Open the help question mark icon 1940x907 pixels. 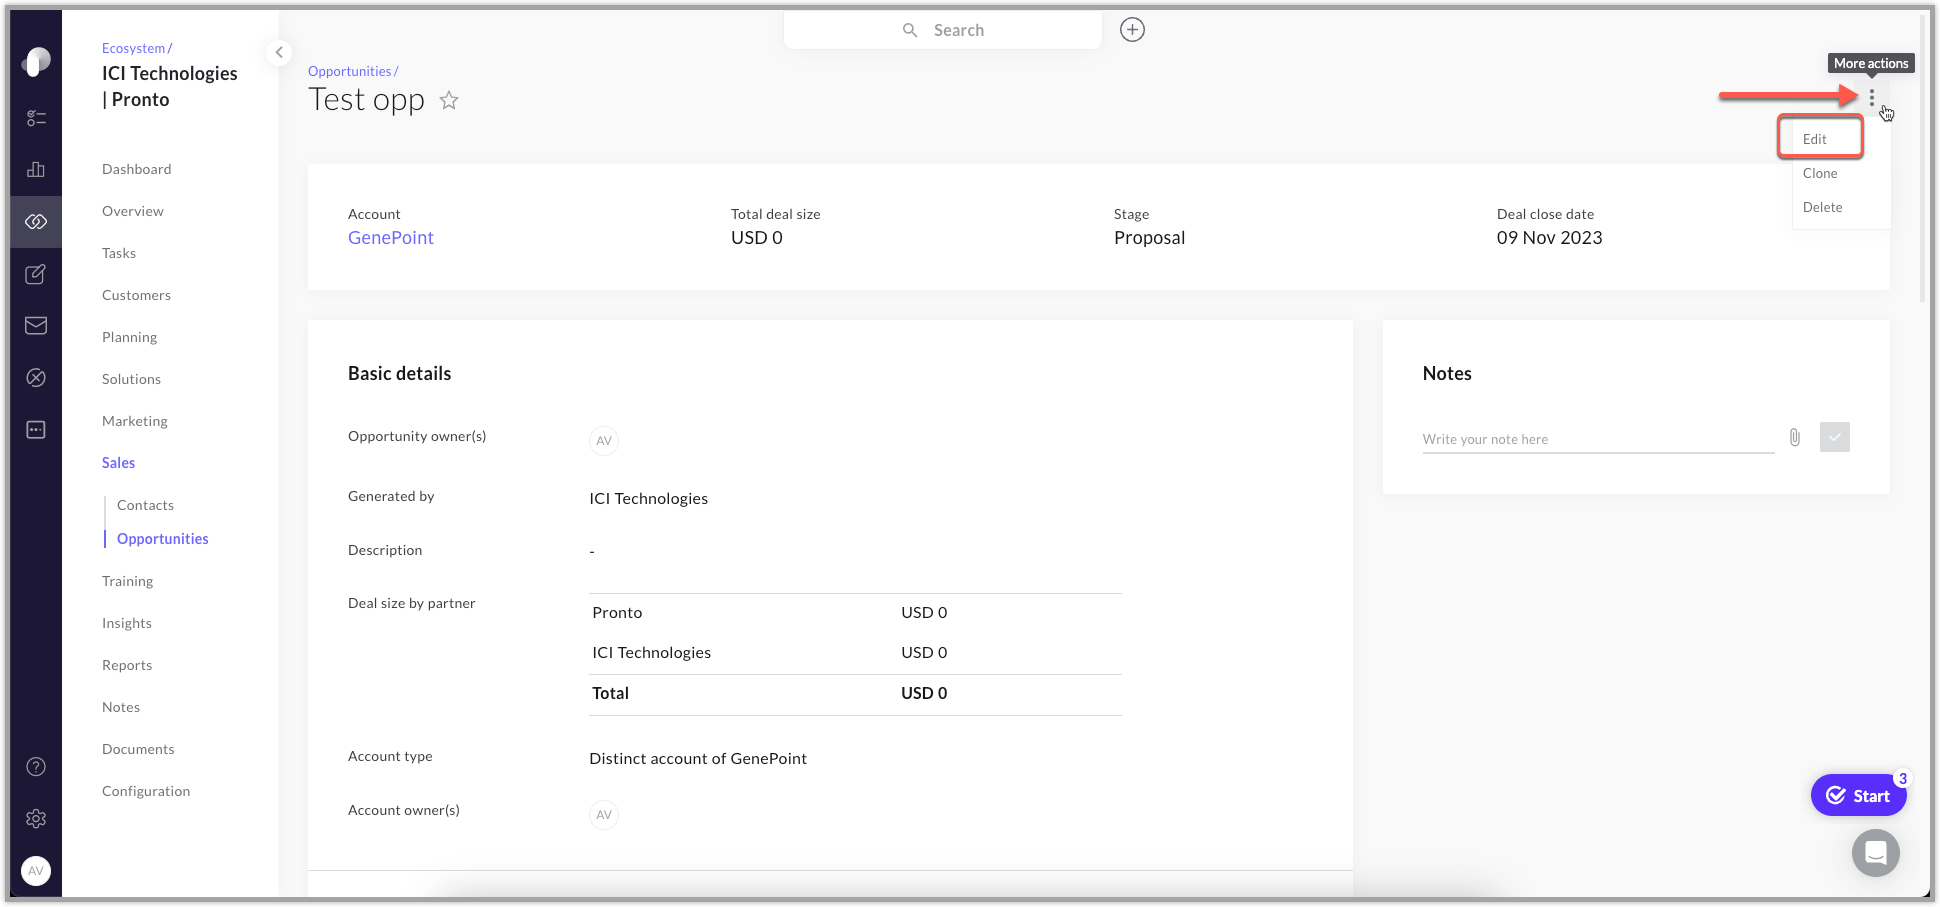click(36, 767)
